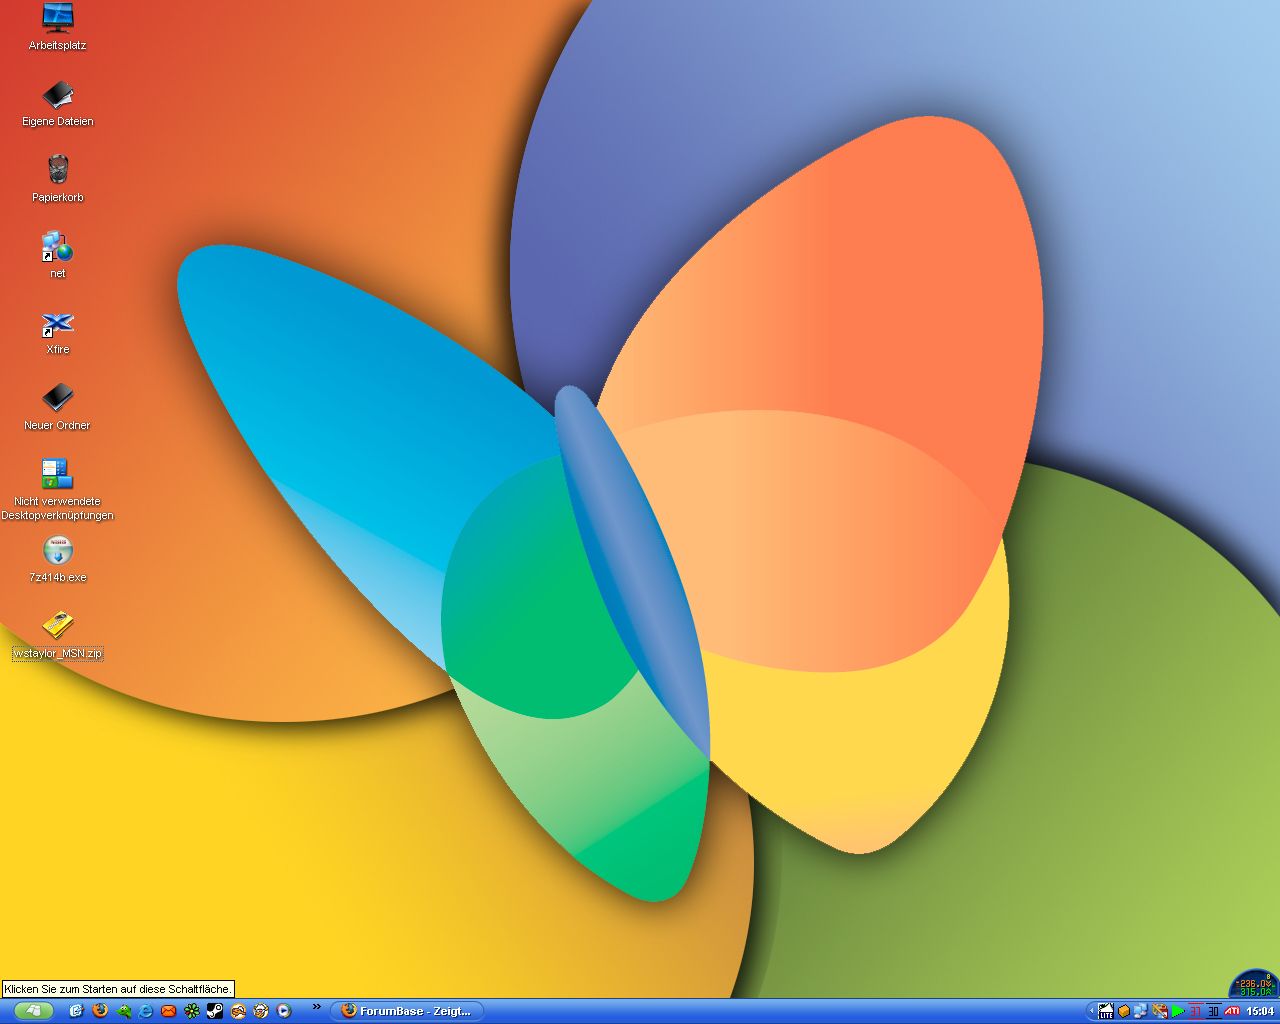Select the 7z414b.exe installer icon
Image resolution: width=1280 pixels, height=1024 pixels.
pyautogui.click(x=57, y=559)
